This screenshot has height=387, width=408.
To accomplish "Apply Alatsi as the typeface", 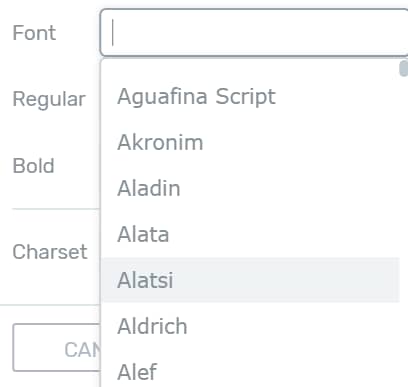I will [250, 280].
